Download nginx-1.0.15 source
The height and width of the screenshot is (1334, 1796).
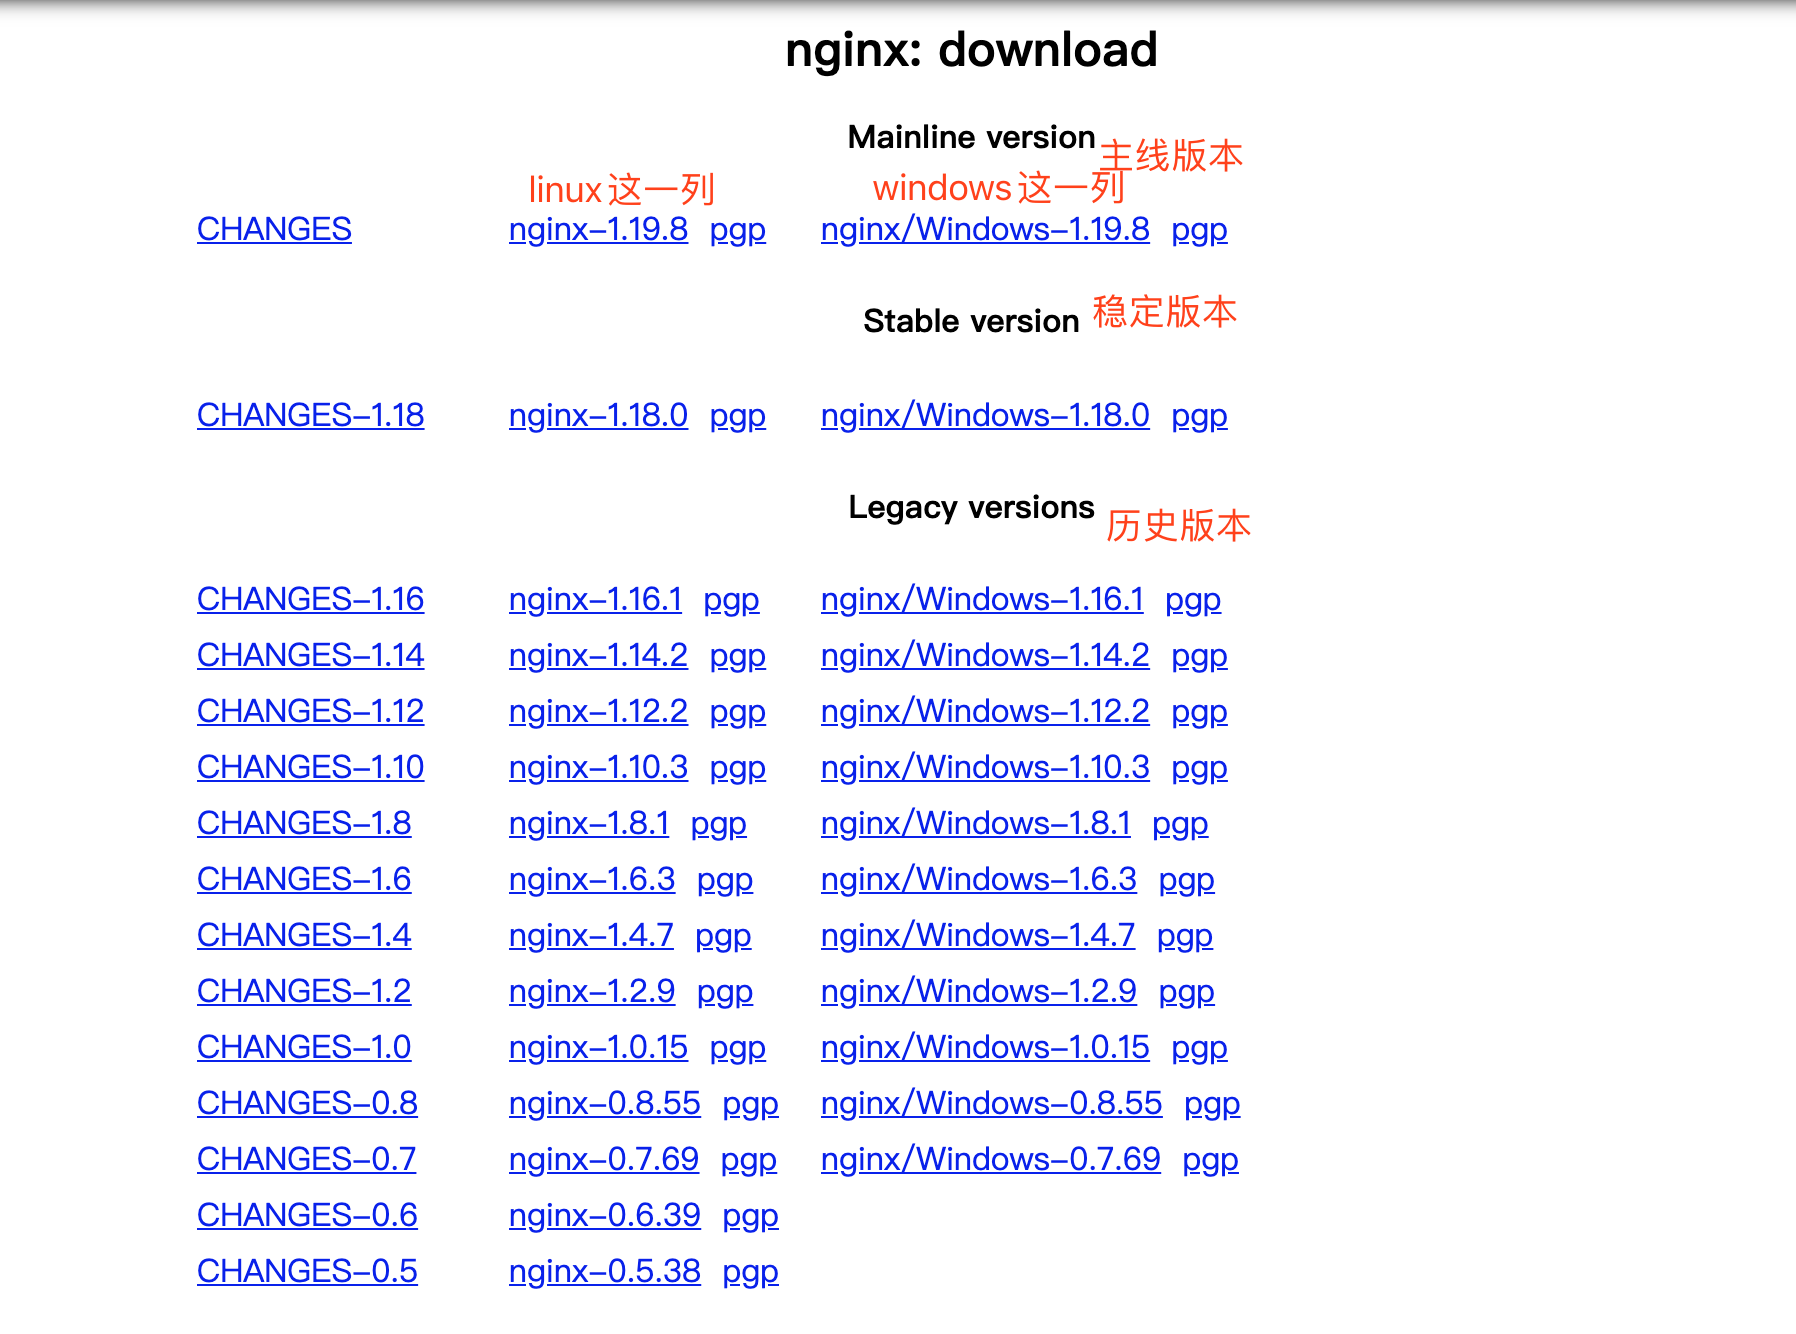598,1047
